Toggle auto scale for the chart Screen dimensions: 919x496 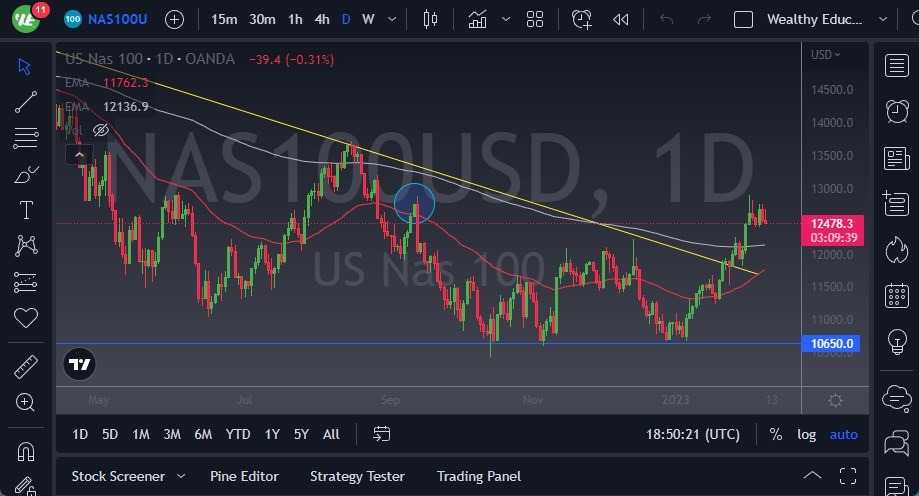tap(844, 434)
